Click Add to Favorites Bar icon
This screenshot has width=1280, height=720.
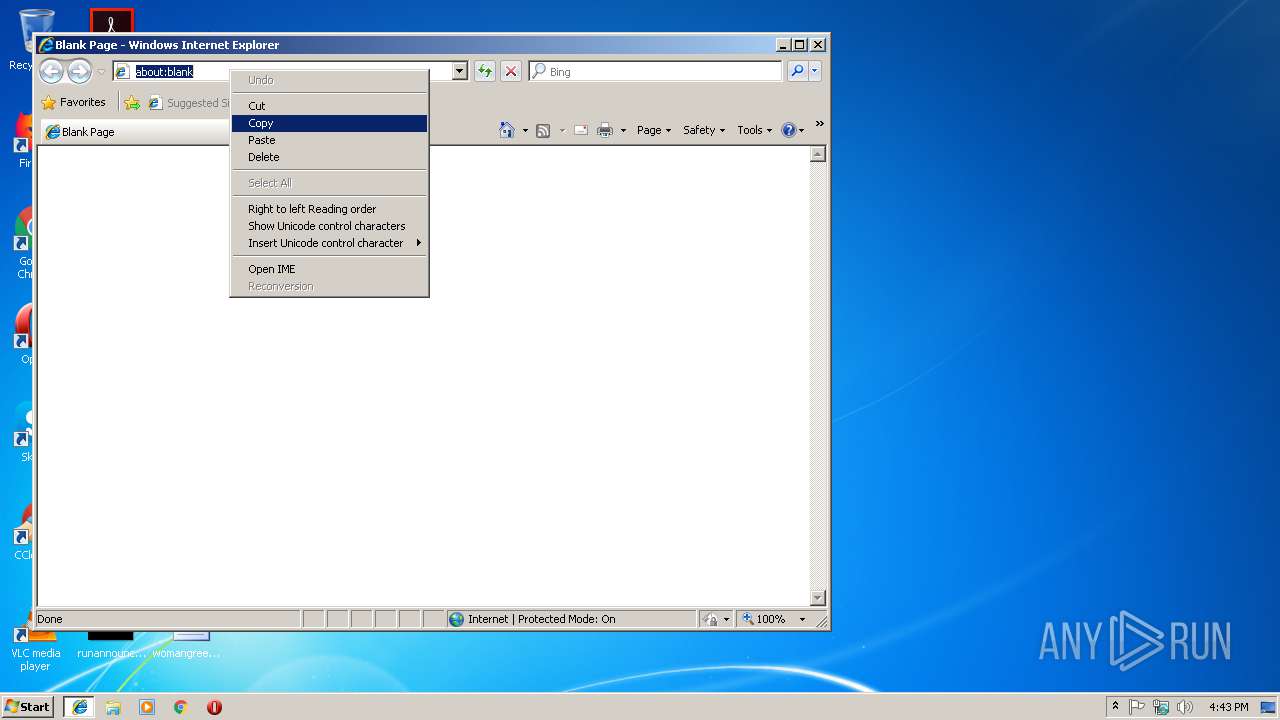pyautogui.click(x=132, y=102)
